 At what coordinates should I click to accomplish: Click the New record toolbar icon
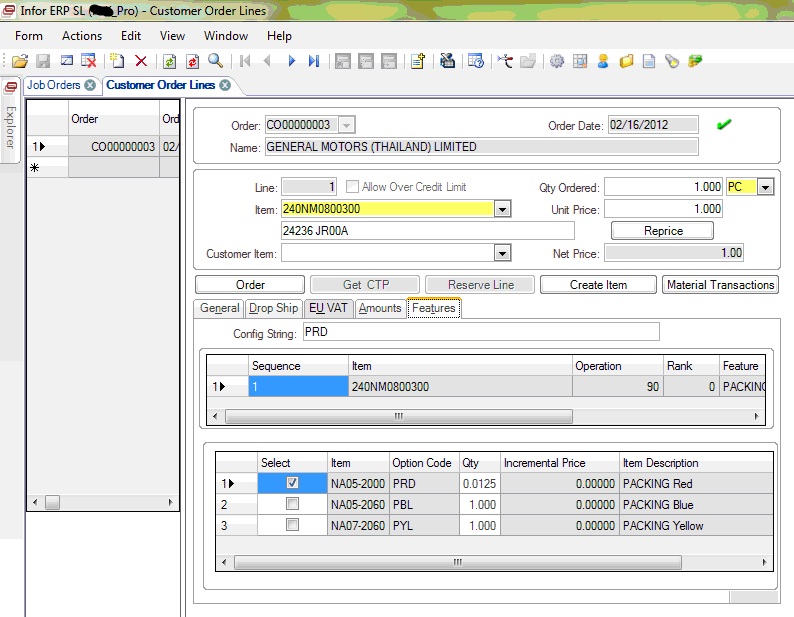(117, 61)
